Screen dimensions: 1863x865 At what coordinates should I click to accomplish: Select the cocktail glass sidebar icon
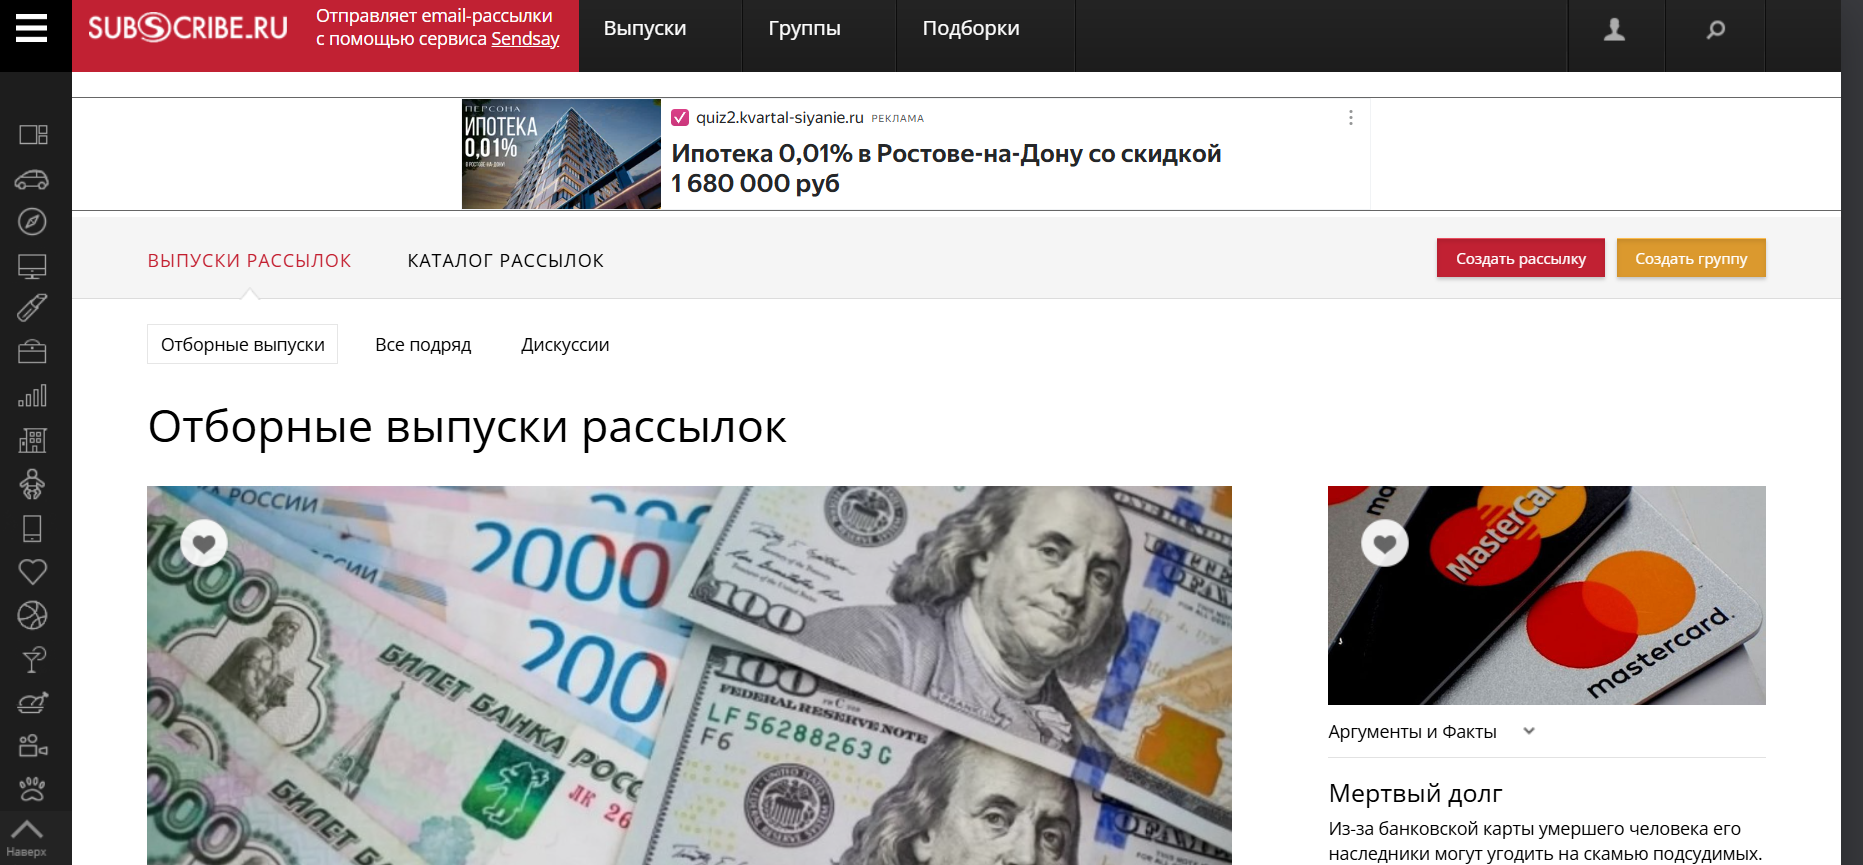click(x=32, y=659)
